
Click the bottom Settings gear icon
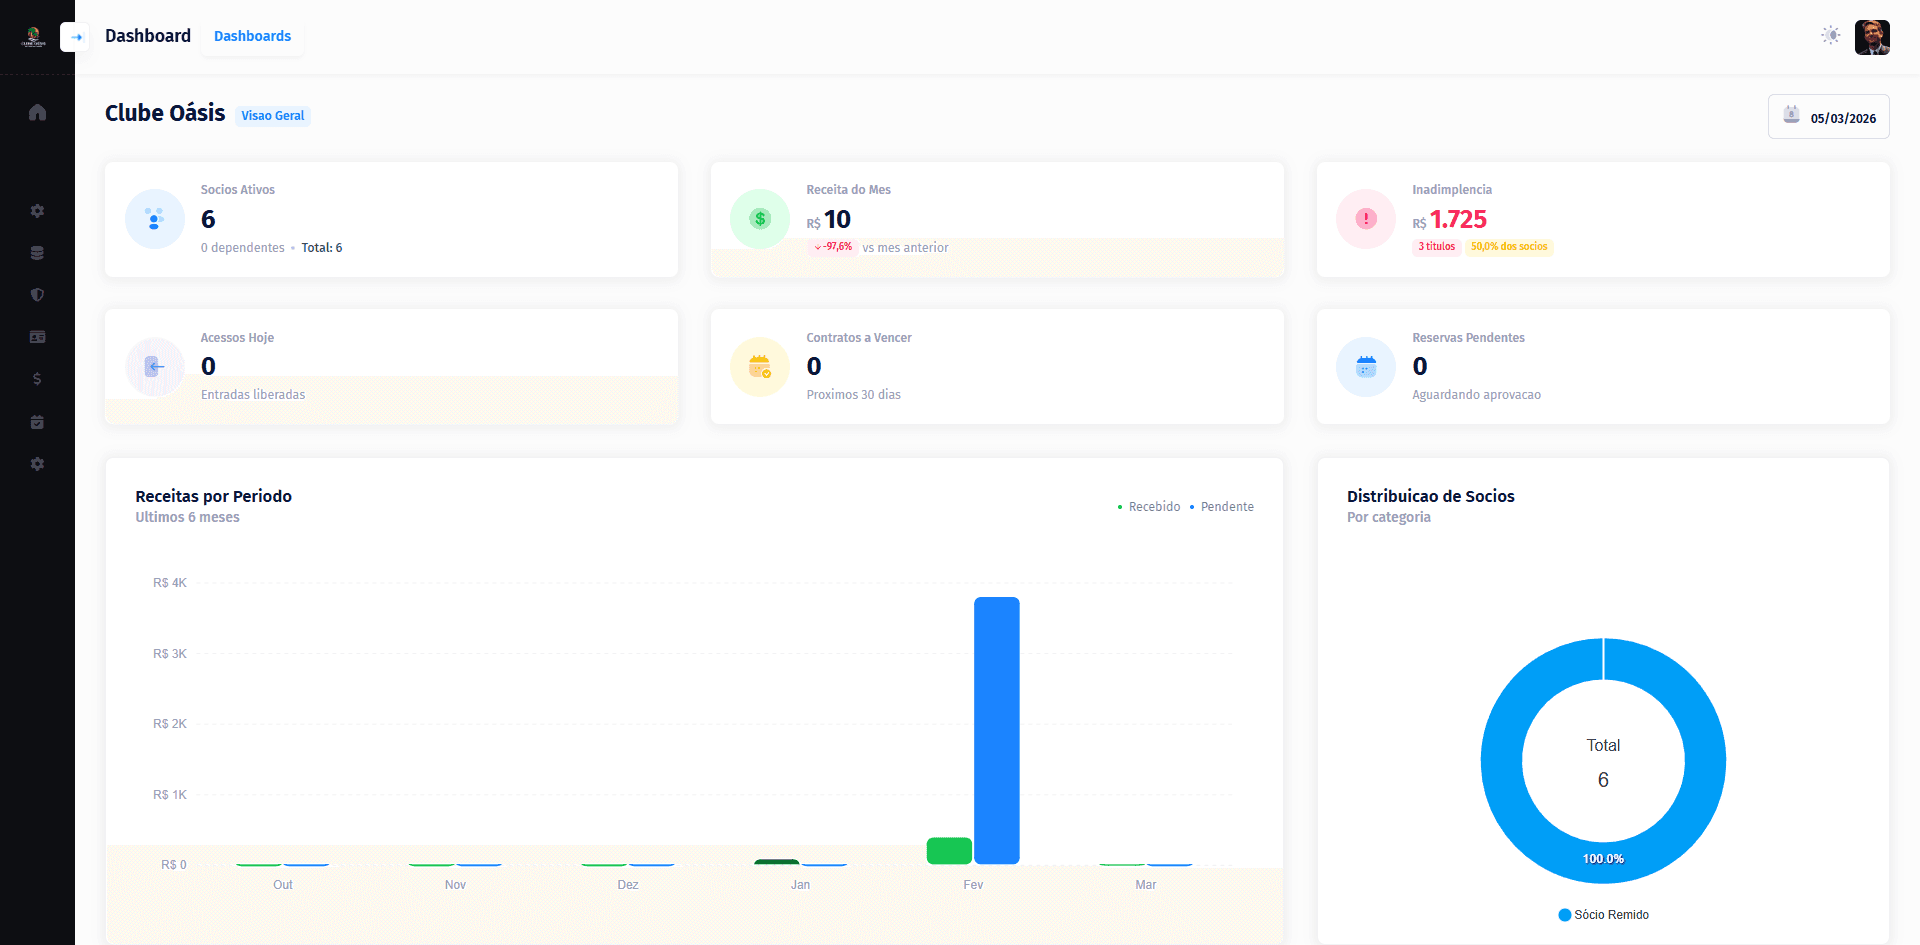click(37, 463)
